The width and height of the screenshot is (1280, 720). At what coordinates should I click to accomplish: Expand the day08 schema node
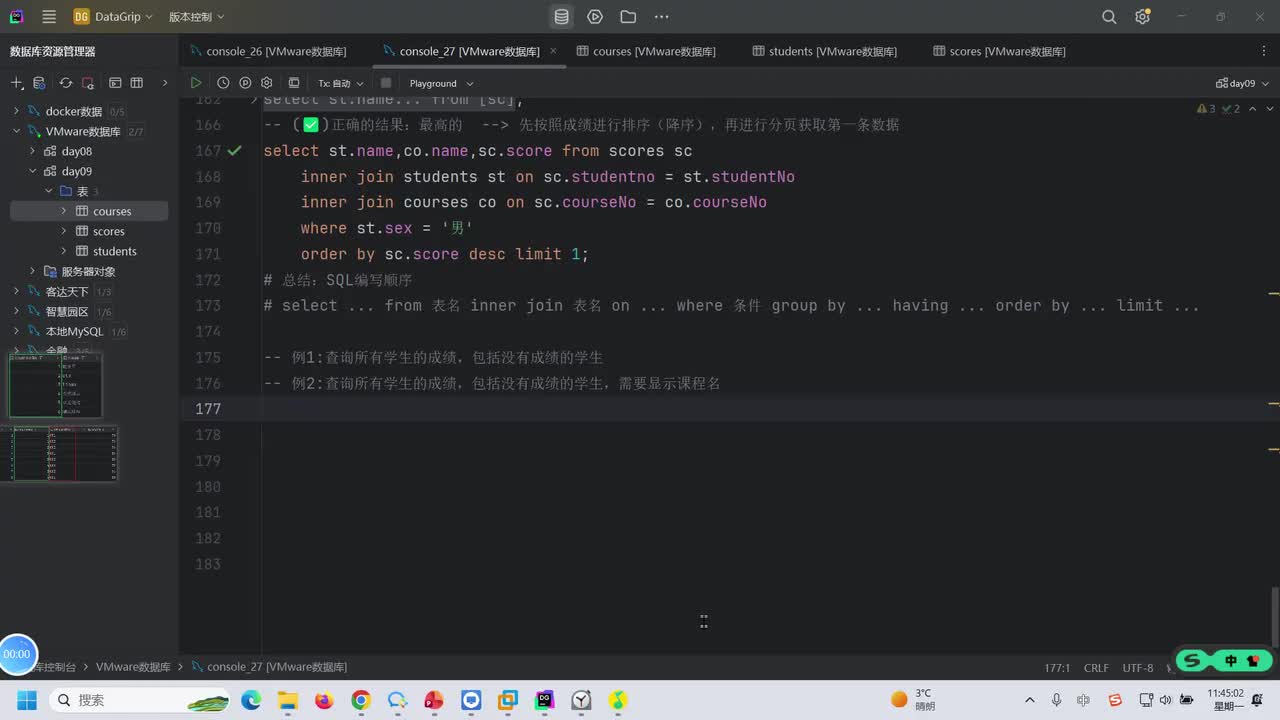[x=33, y=151]
